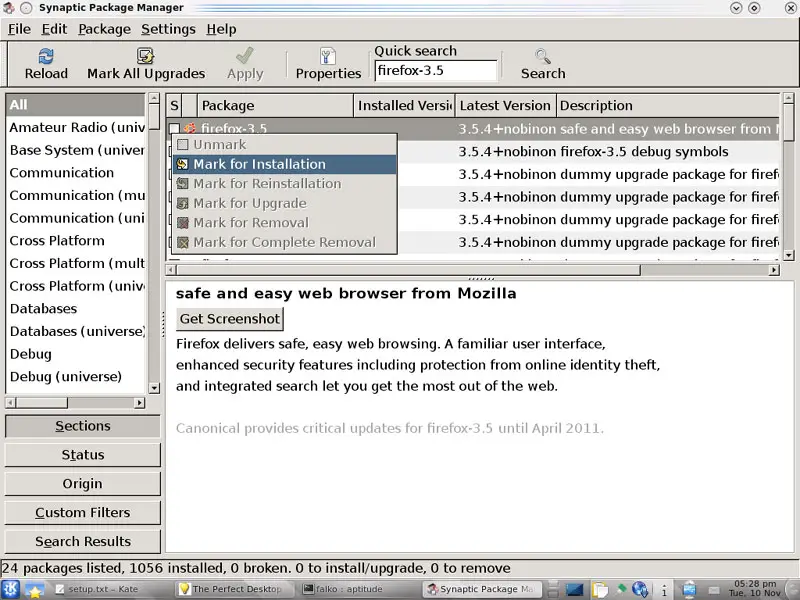Click the Synaptic window title bar icon

(9, 8)
